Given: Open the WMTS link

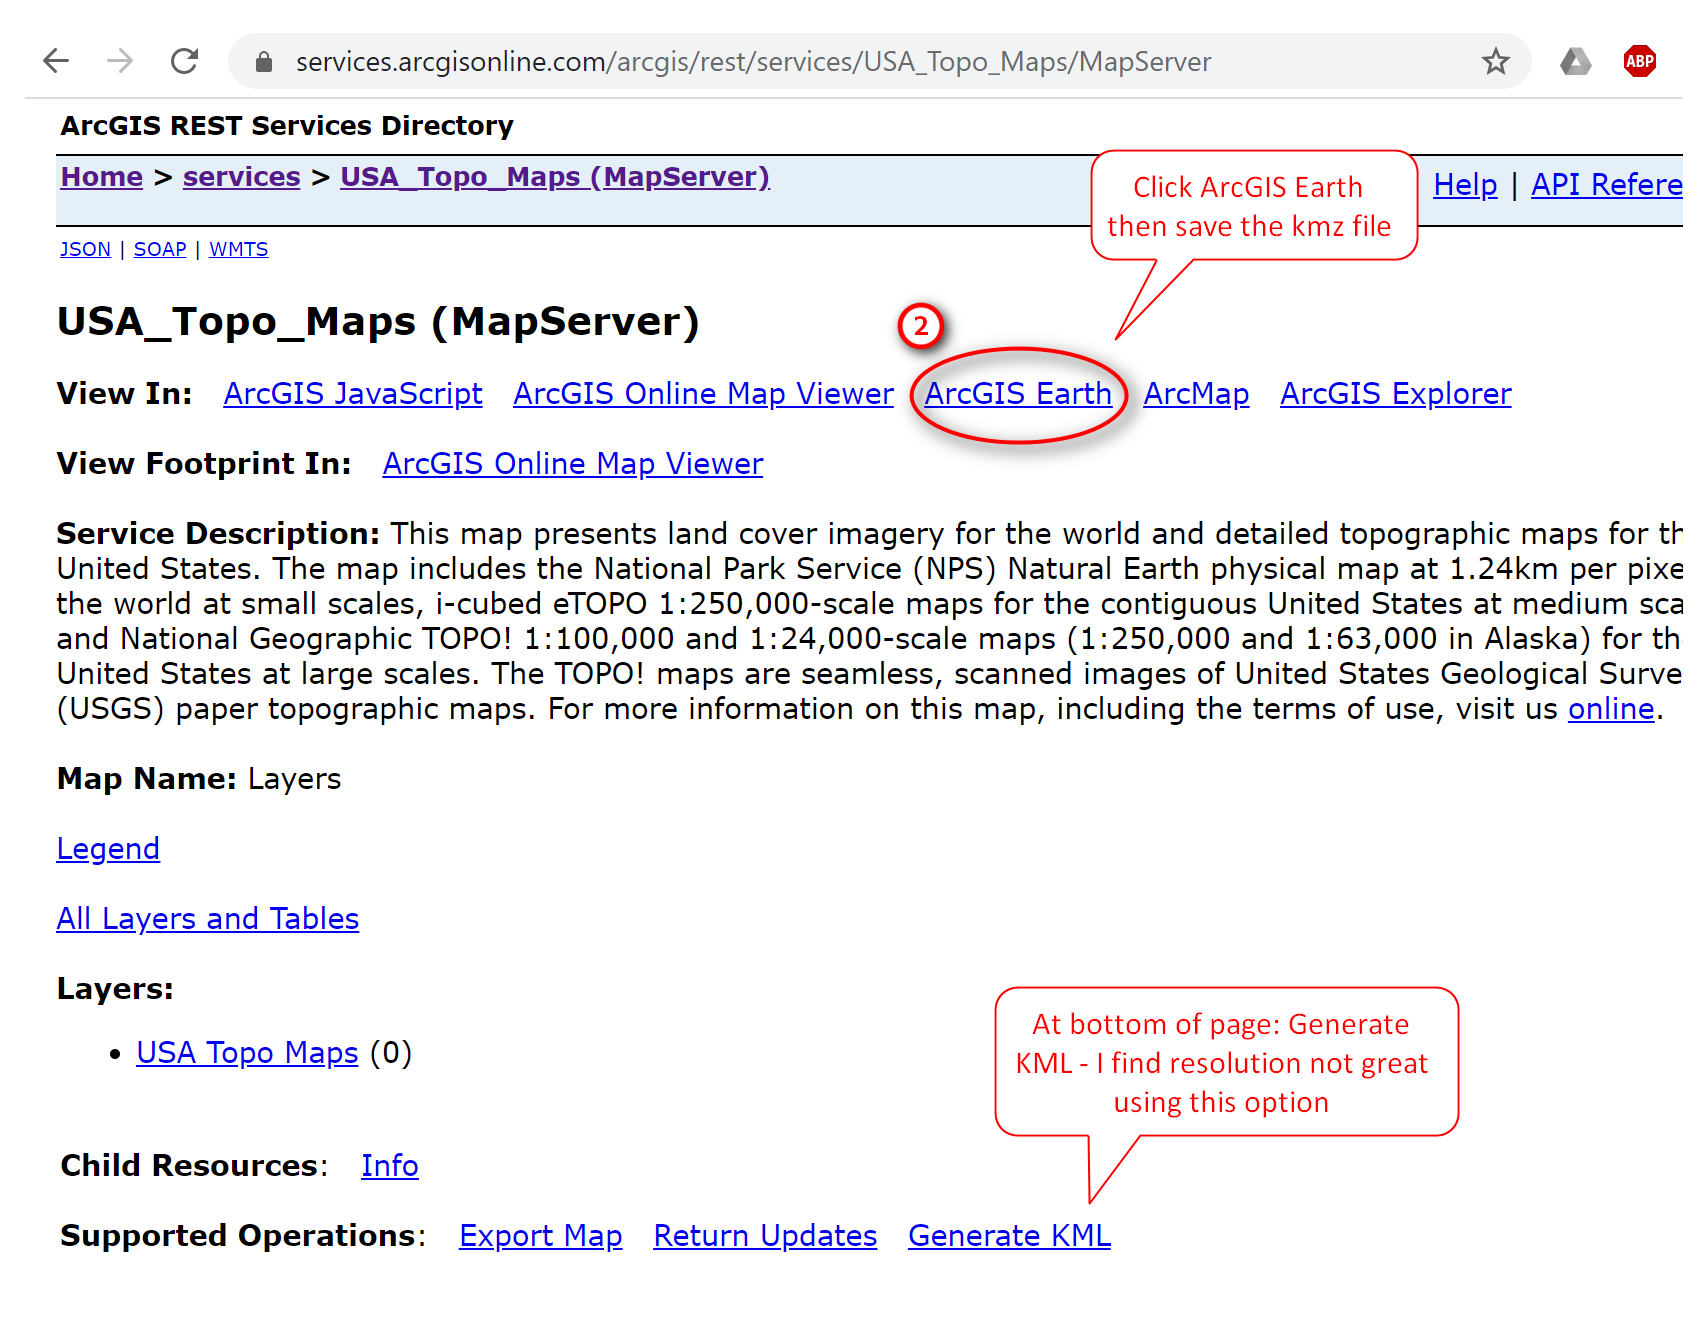Looking at the screenshot, I should [x=239, y=249].
